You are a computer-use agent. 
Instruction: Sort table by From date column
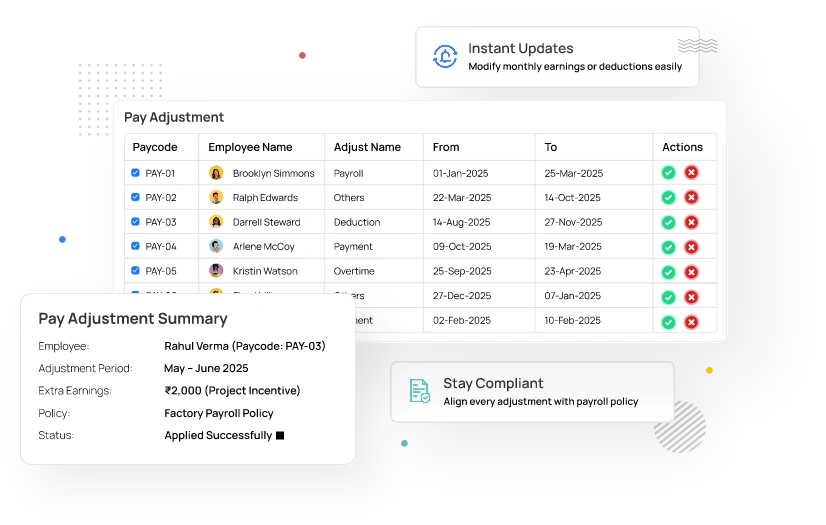tap(446, 147)
